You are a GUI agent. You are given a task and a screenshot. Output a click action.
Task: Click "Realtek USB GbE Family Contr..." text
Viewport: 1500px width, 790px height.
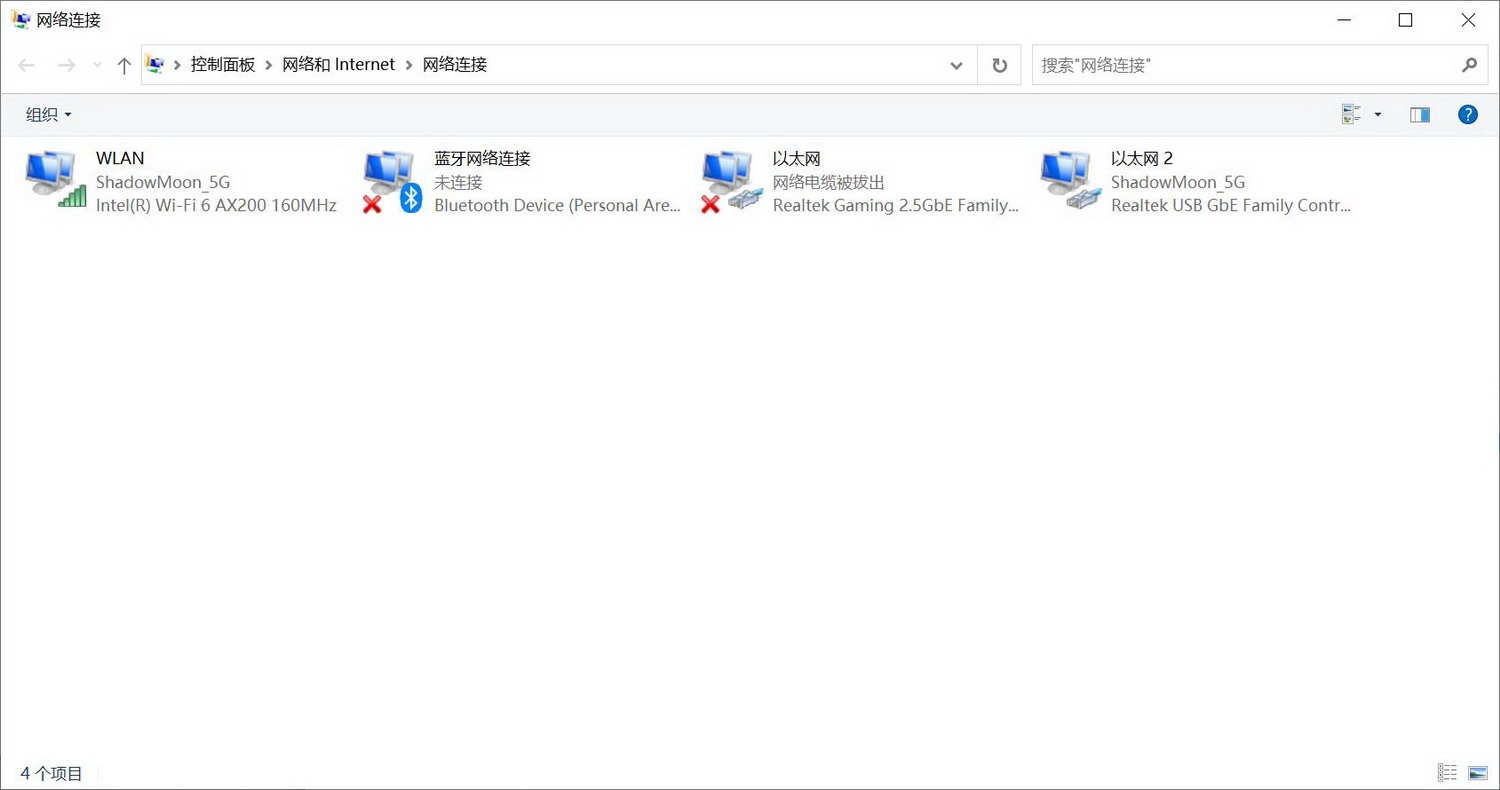coord(1231,205)
